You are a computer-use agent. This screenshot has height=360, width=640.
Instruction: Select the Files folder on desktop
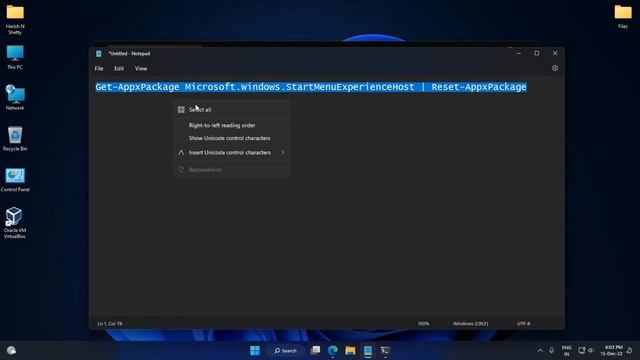tap(623, 16)
